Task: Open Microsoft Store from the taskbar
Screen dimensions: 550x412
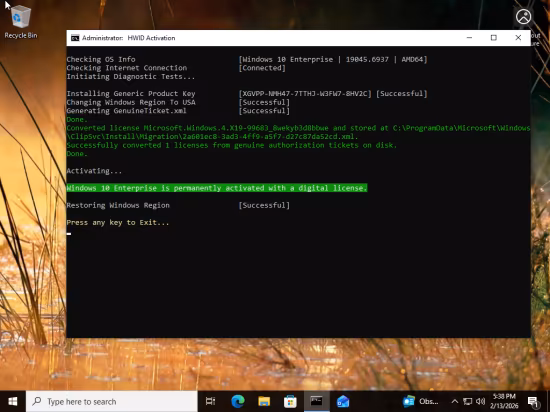Action: pyautogui.click(x=290, y=401)
